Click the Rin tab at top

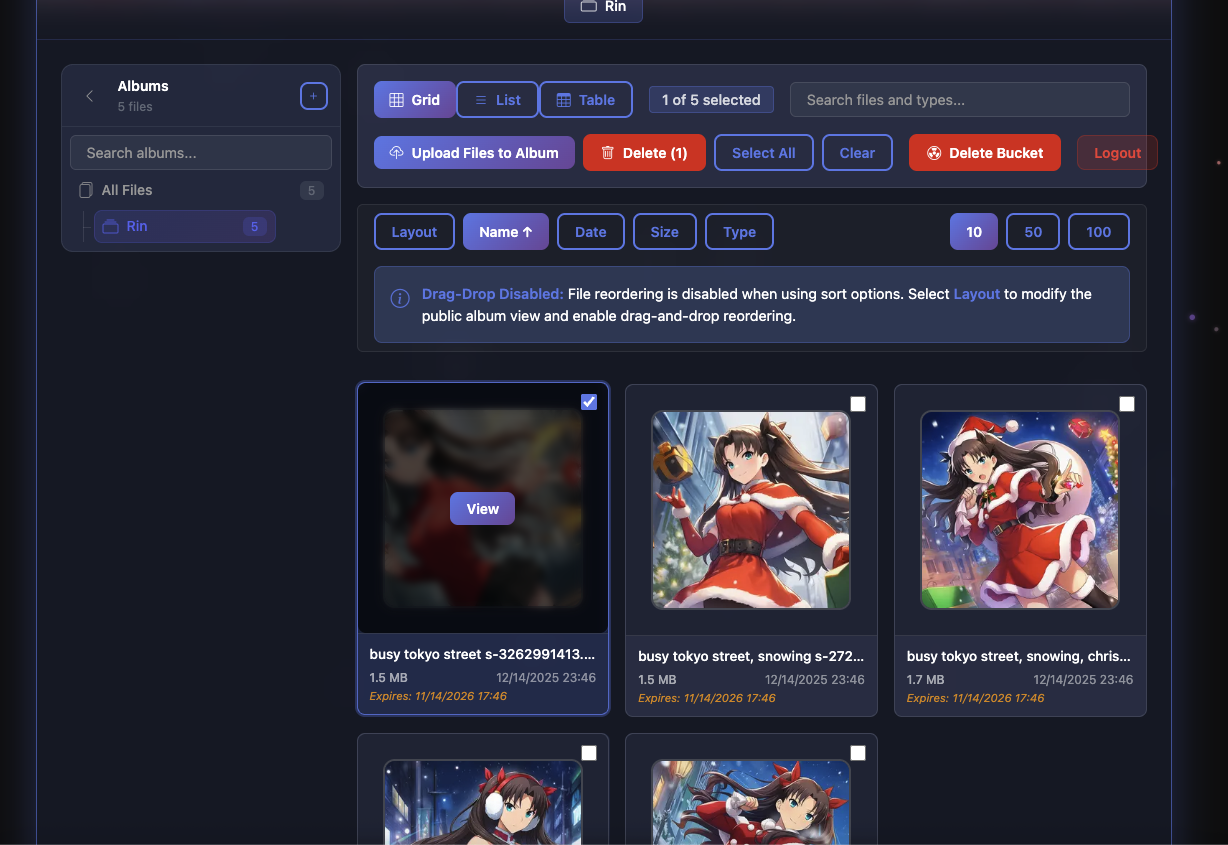pos(603,7)
